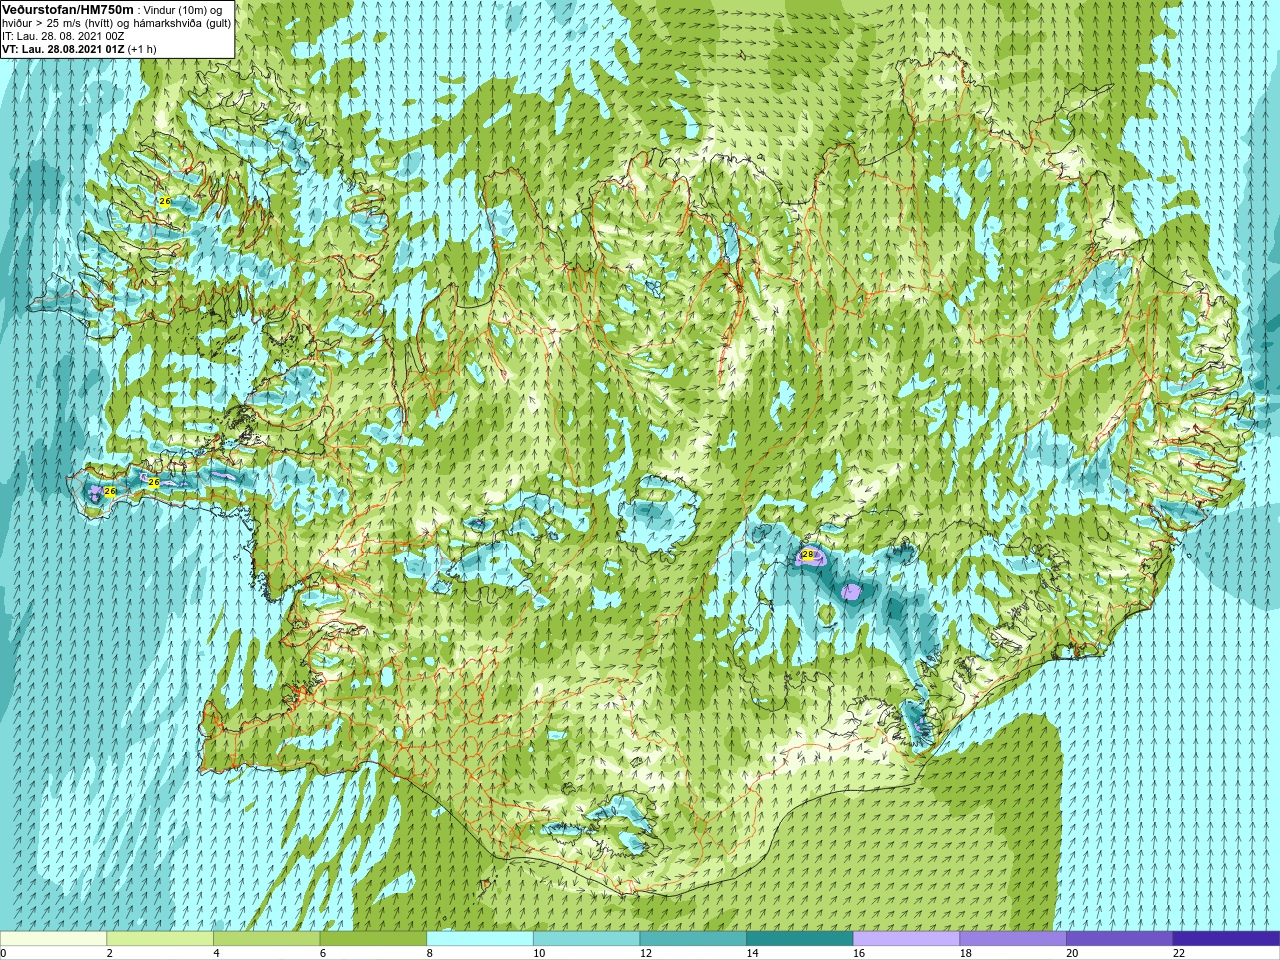Click the eastern 26 gust marker on Snæfellsnes
This screenshot has height=960, width=1280.
click(x=153, y=482)
